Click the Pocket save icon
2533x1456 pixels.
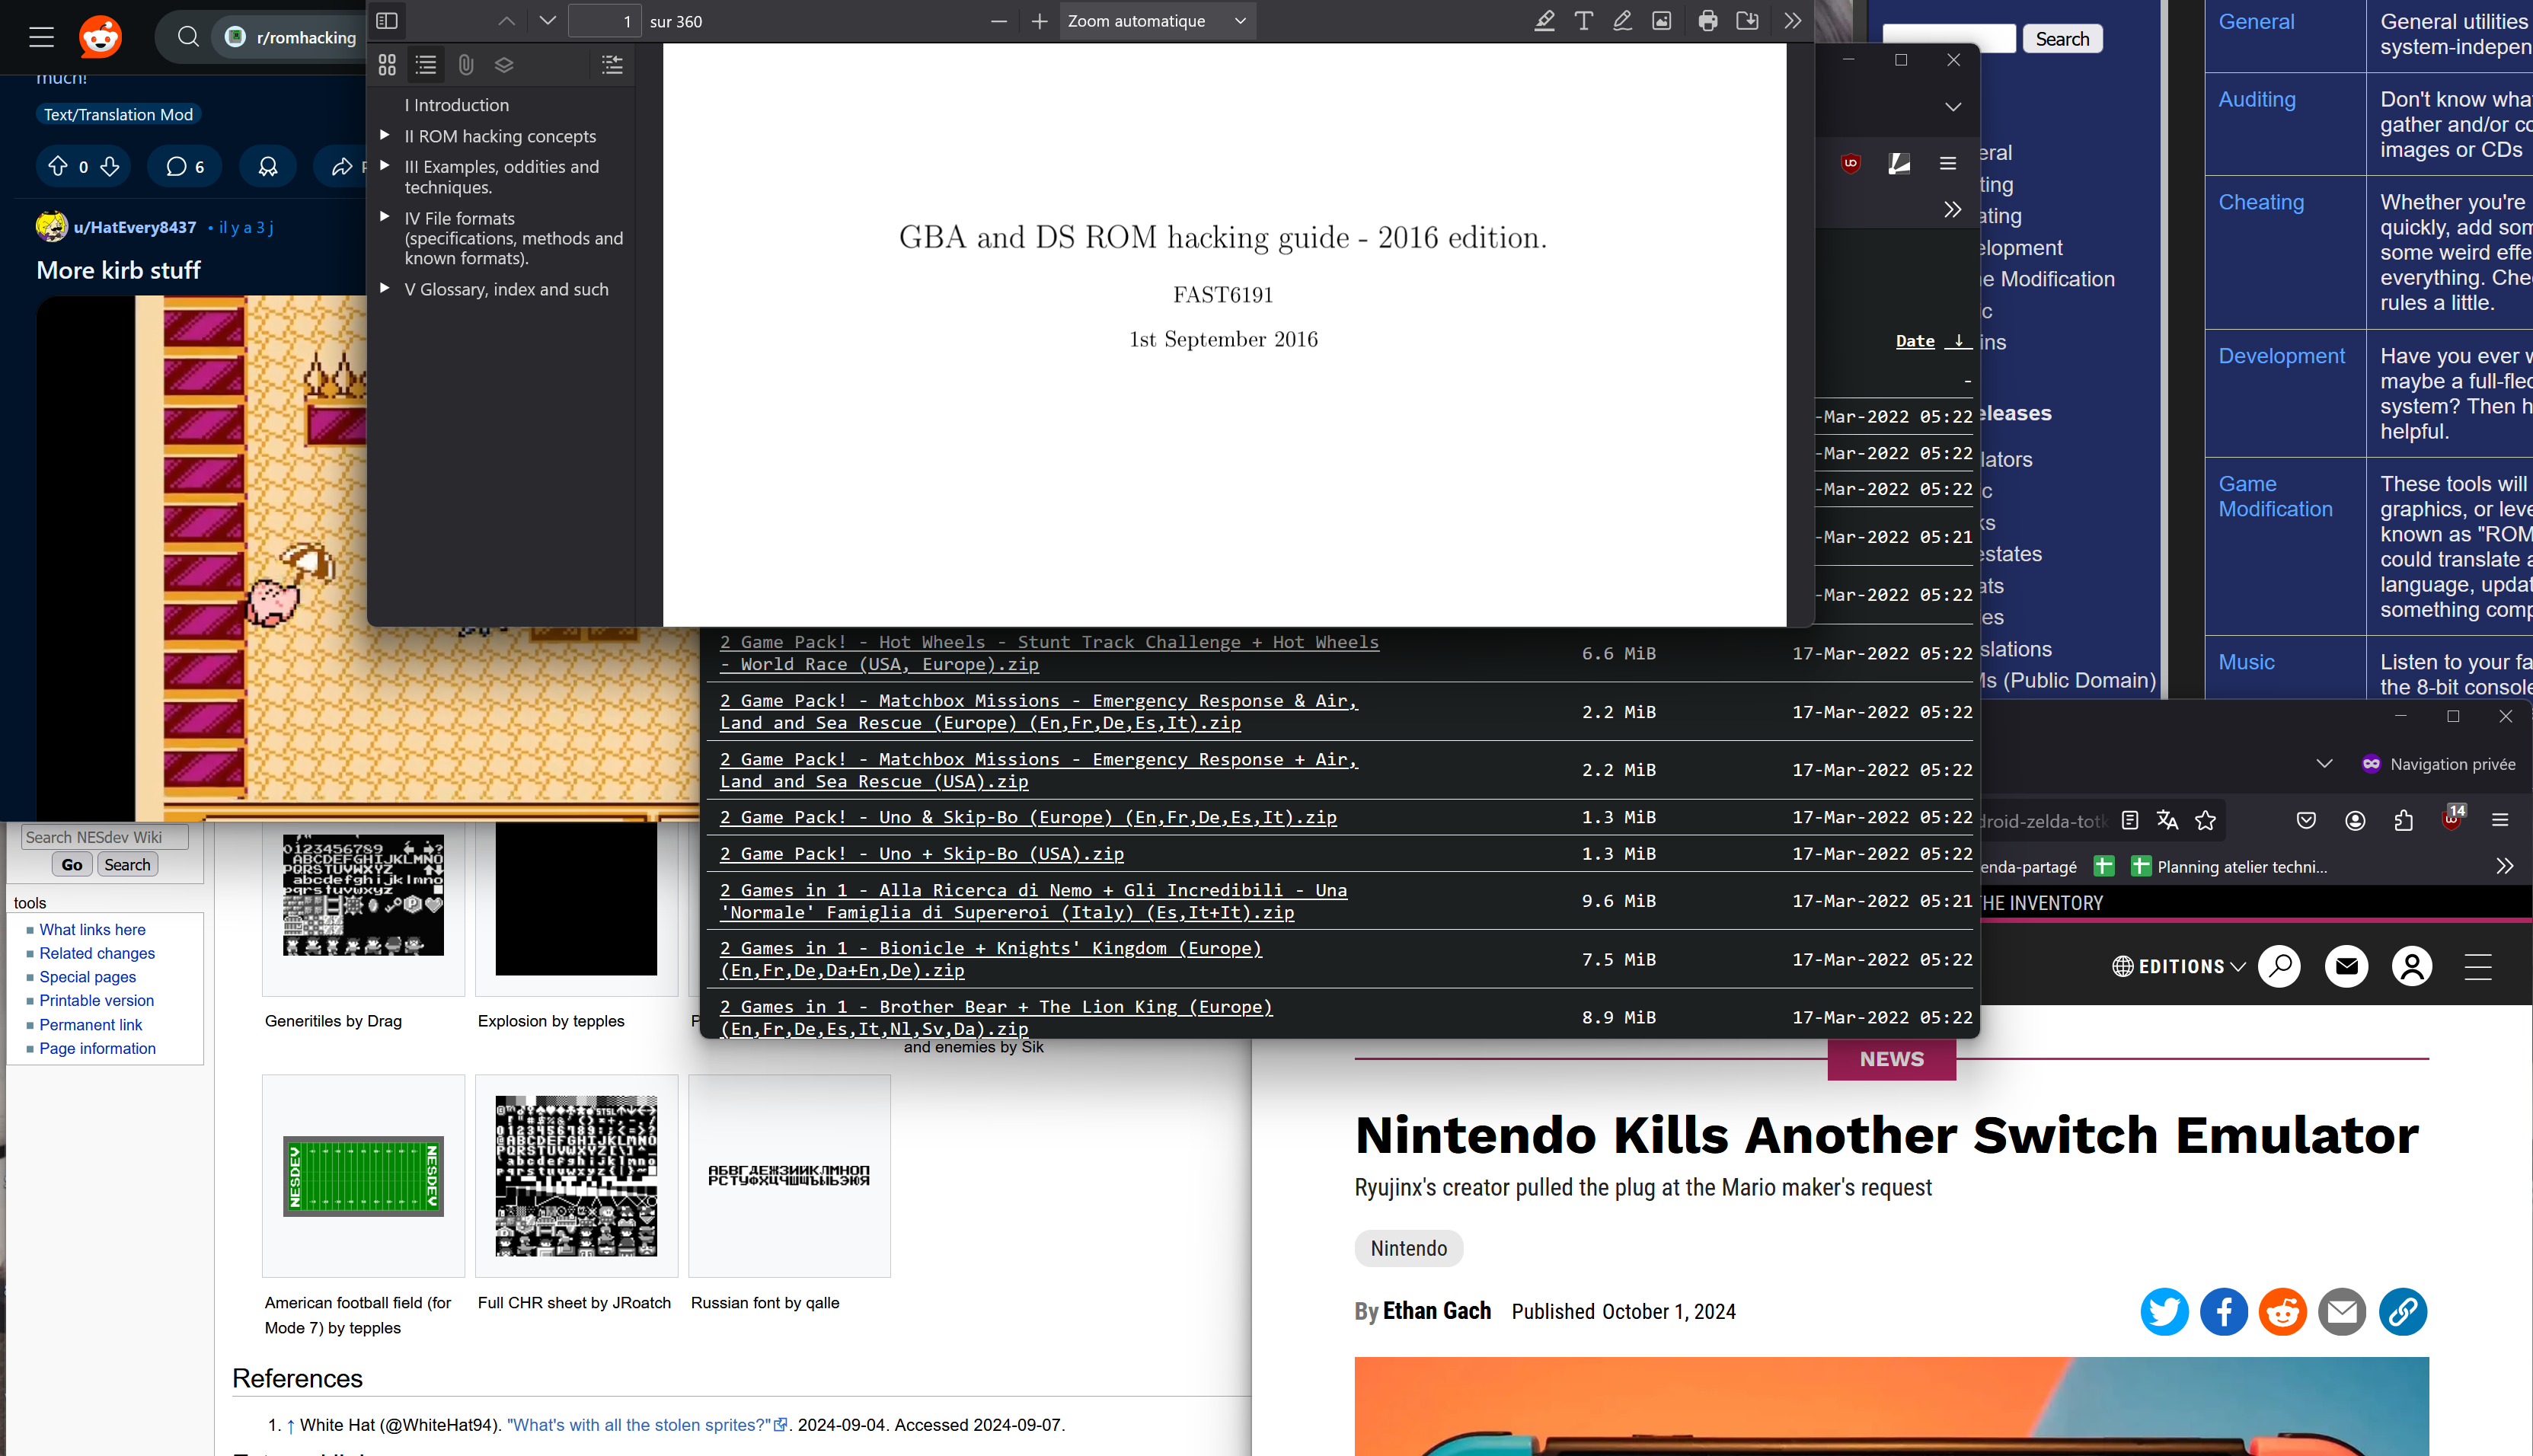[x=2306, y=820]
